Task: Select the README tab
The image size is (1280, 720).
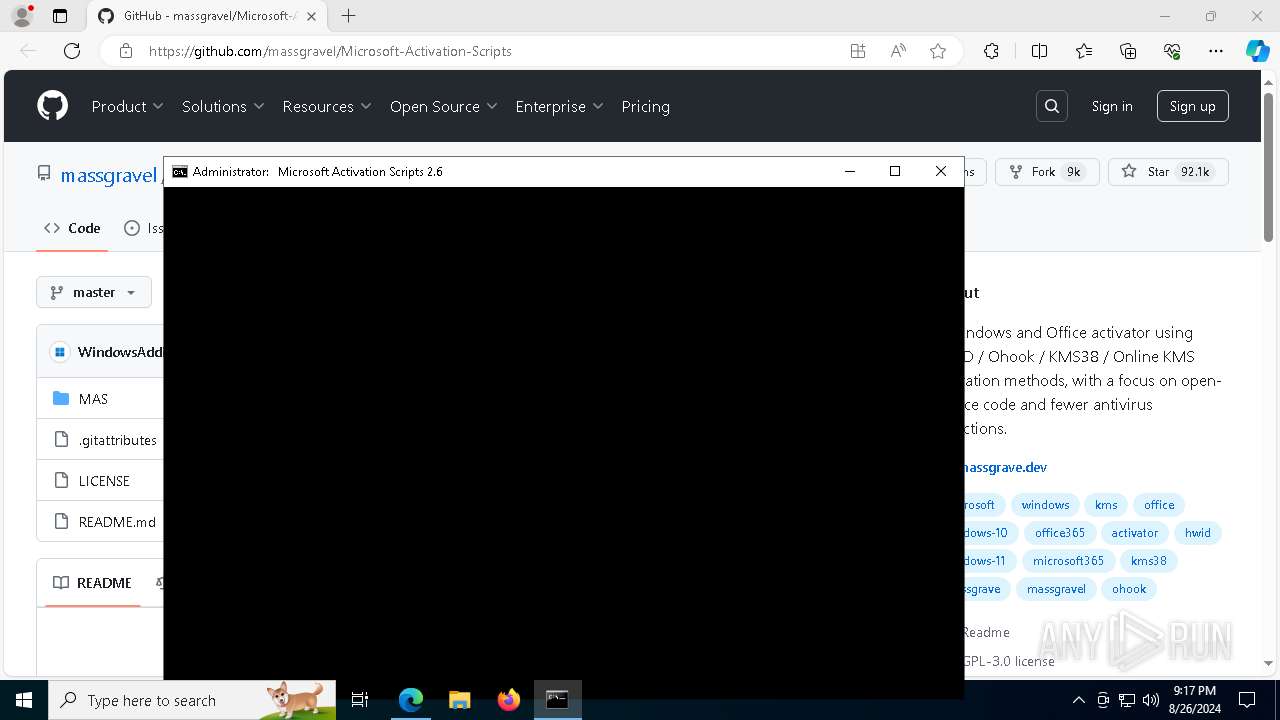Action: 92,583
